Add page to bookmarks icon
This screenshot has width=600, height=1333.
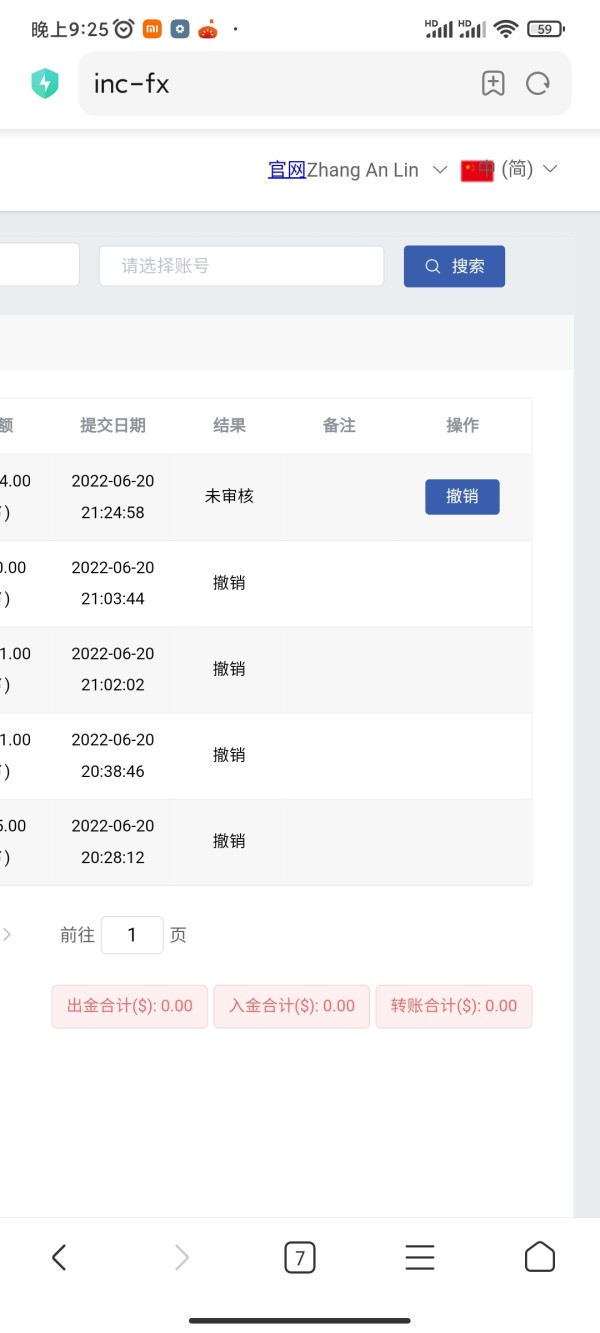point(493,84)
